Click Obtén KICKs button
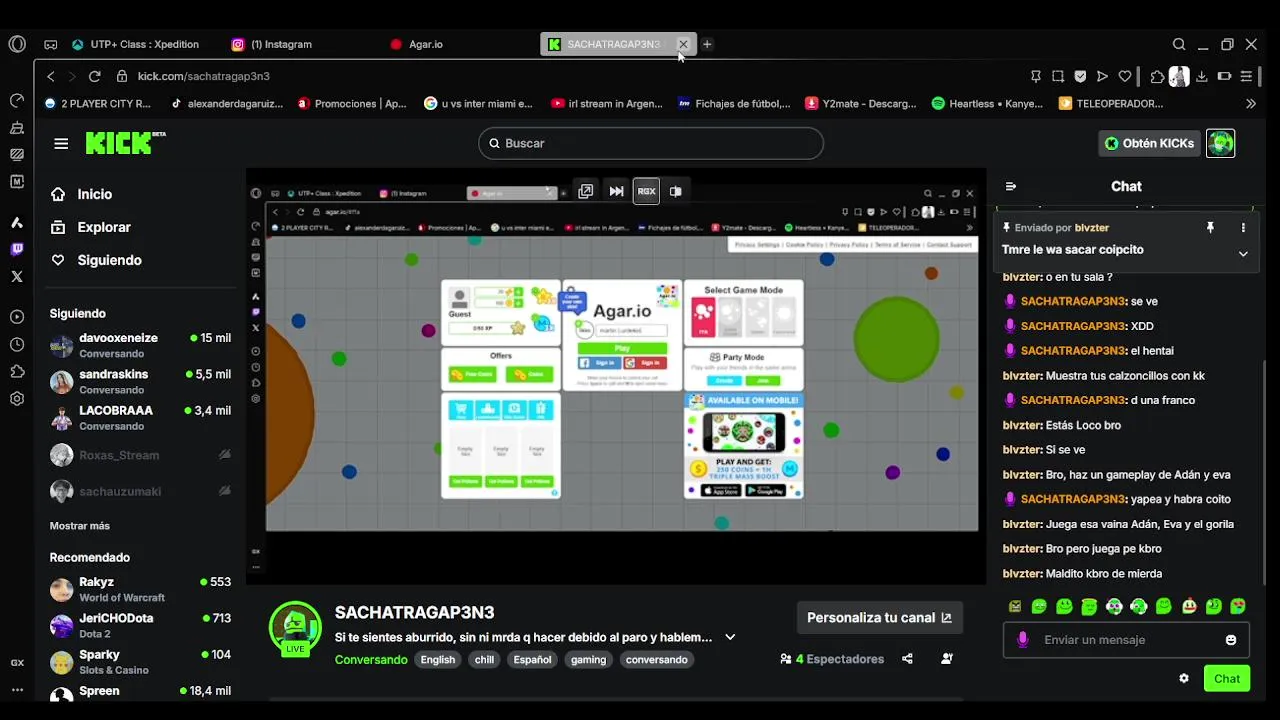The image size is (1280, 720). pyautogui.click(x=1148, y=143)
